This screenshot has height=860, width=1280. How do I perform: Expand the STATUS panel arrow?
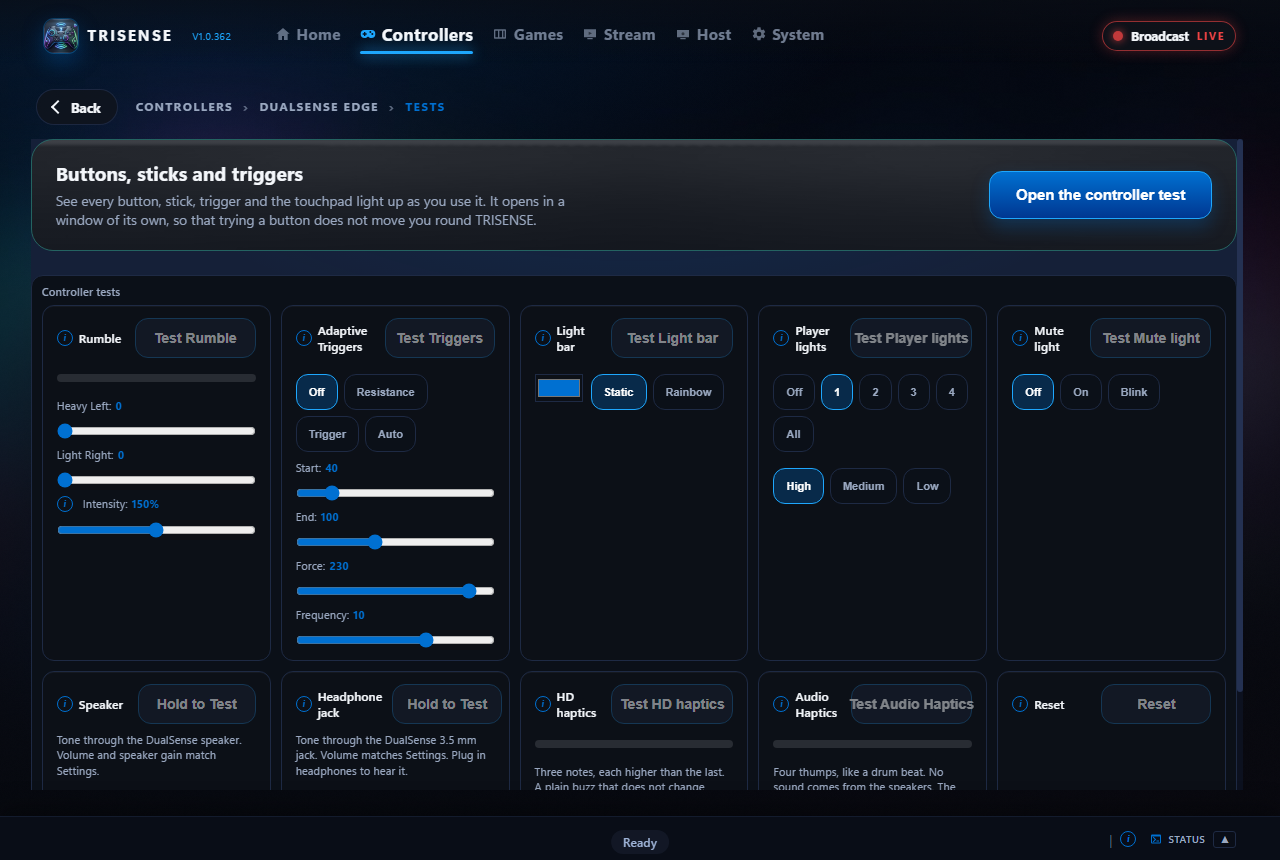pyautogui.click(x=1225, y=839)
